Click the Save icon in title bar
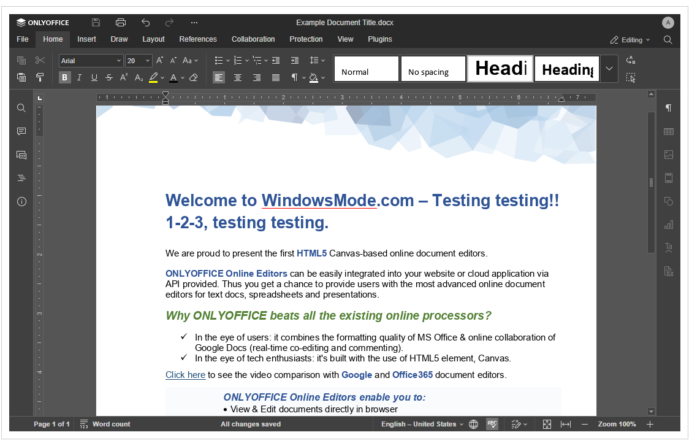The image size is (700, 443). point(96,22)
